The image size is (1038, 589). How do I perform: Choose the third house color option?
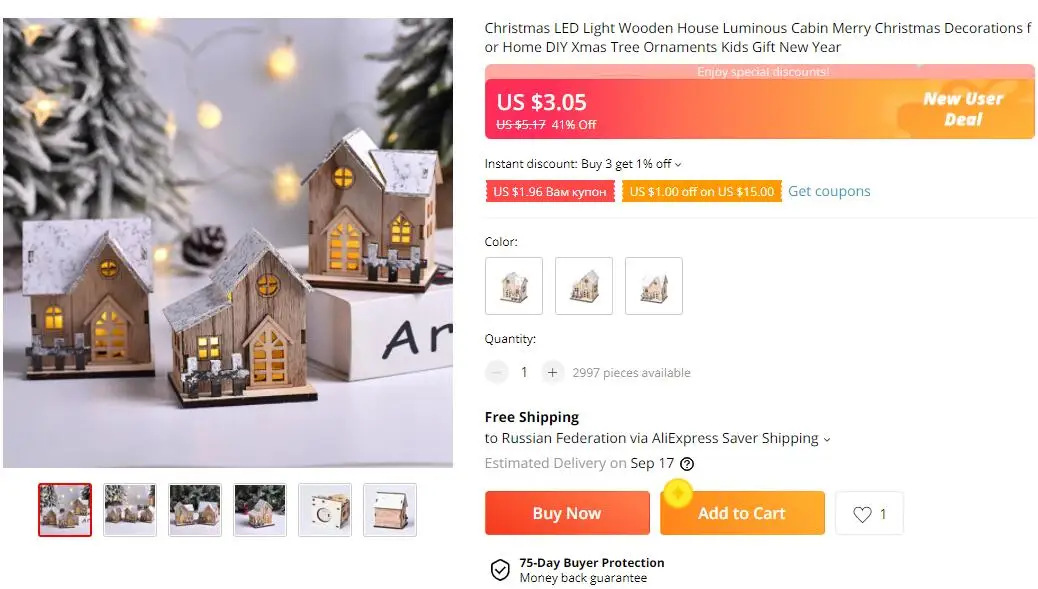pyautogui.click(x=653, y=286)
